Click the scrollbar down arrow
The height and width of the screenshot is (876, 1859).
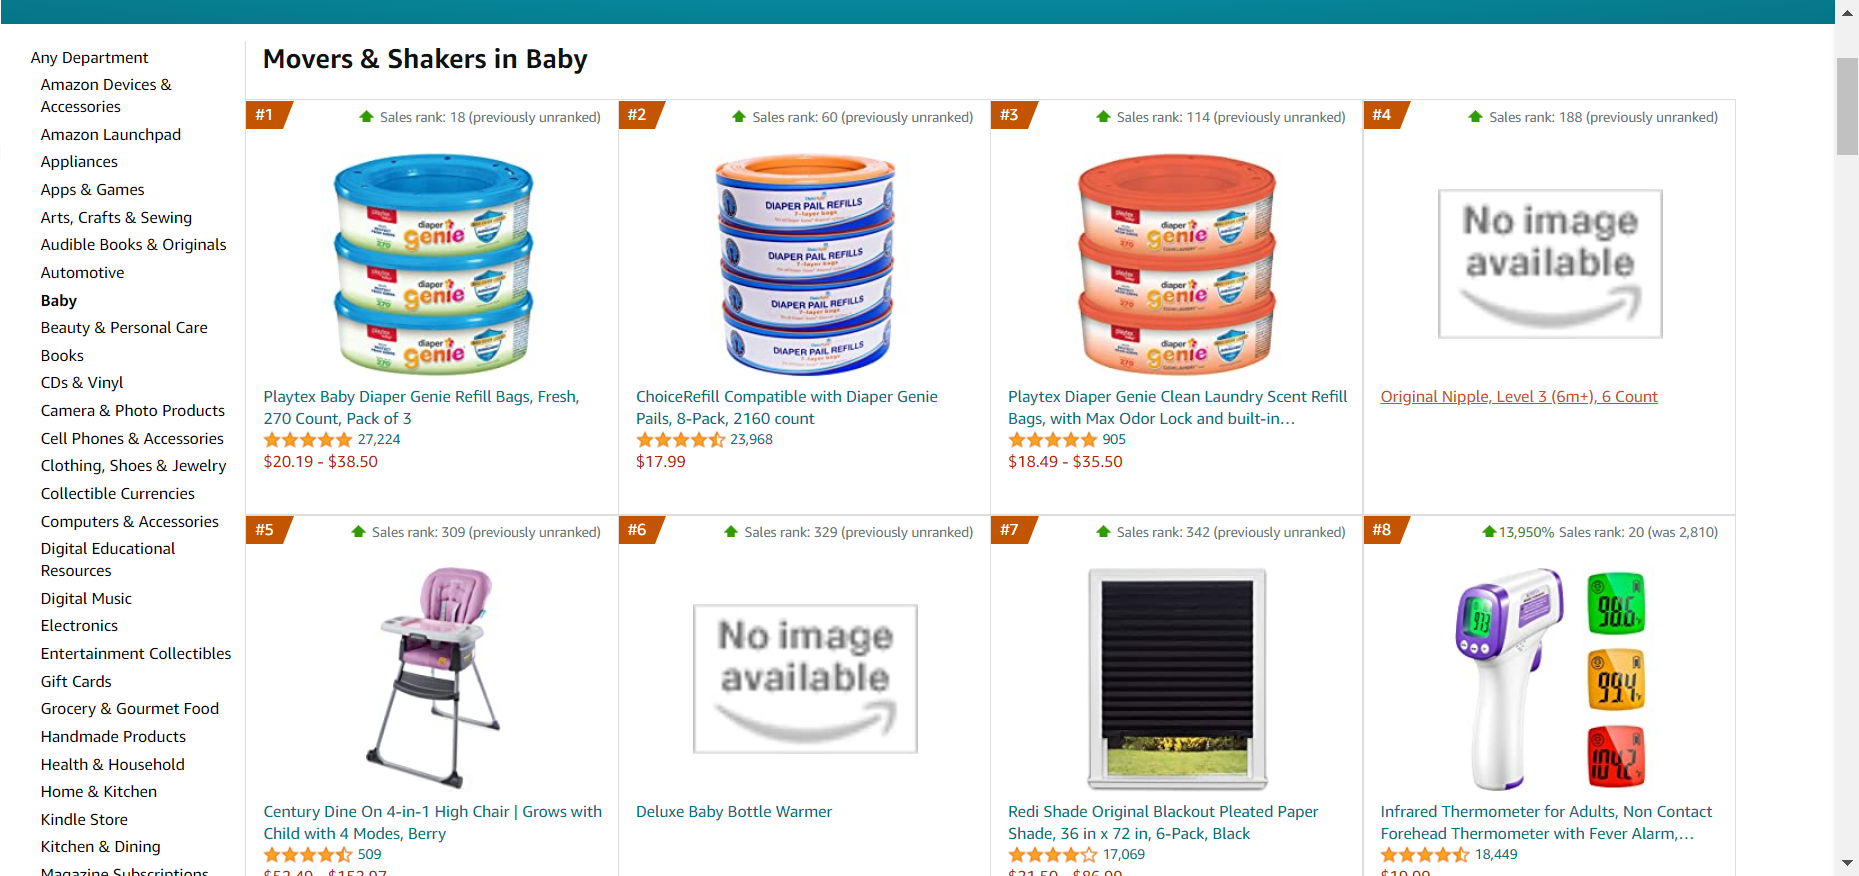(1847, 863)
